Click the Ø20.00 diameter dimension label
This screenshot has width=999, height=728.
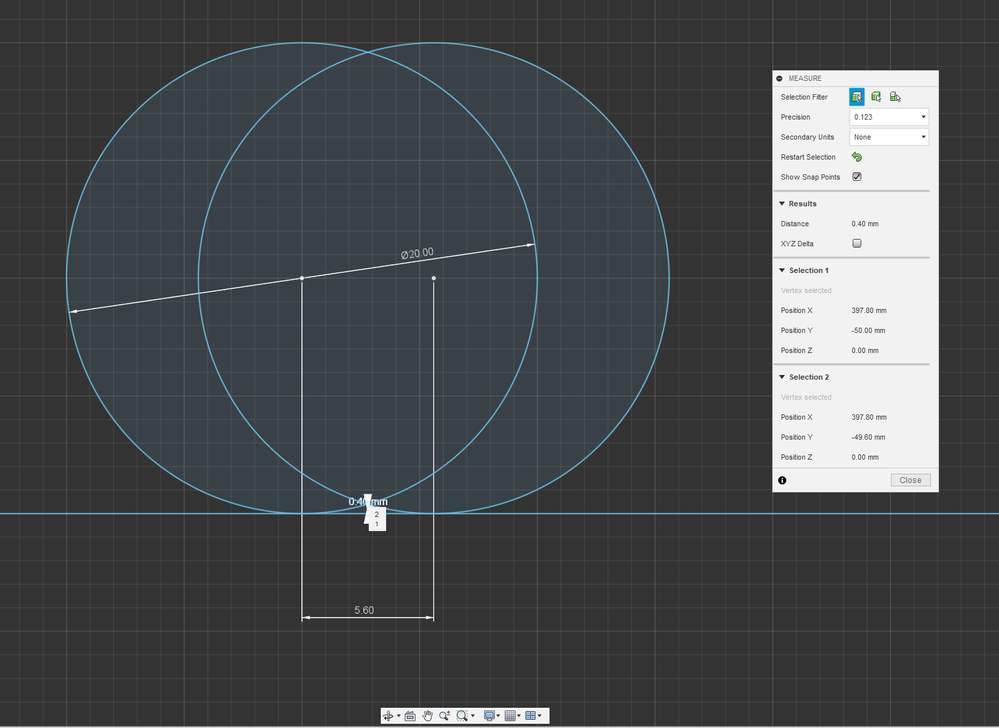click(417, 253)
